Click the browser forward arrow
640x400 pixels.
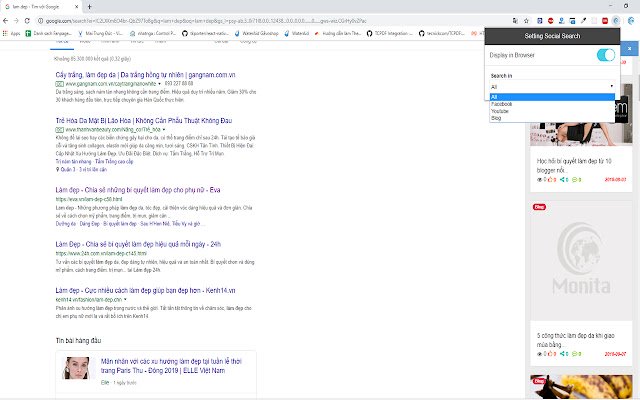coord(16,20)
